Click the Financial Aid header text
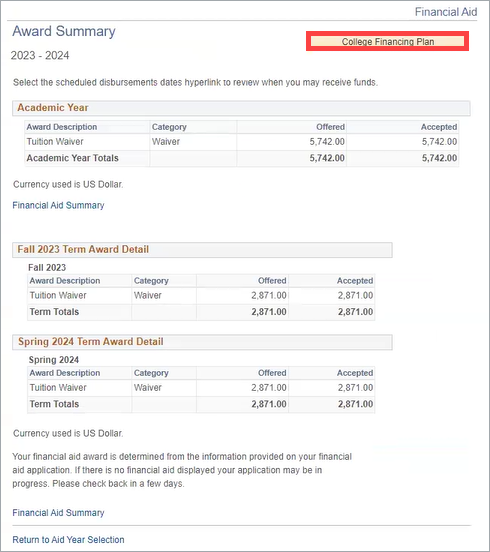Screen dimensions: 490x552 coord(446,12)
